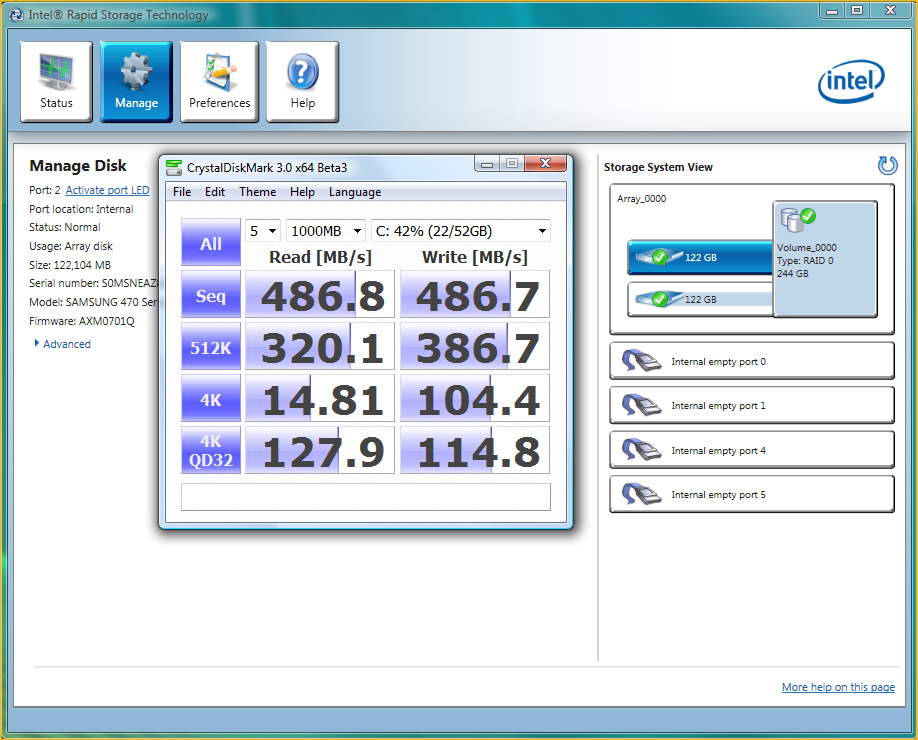
Task: Click the Firmware: AXM0701Q text
Action: tap(82, 321)
